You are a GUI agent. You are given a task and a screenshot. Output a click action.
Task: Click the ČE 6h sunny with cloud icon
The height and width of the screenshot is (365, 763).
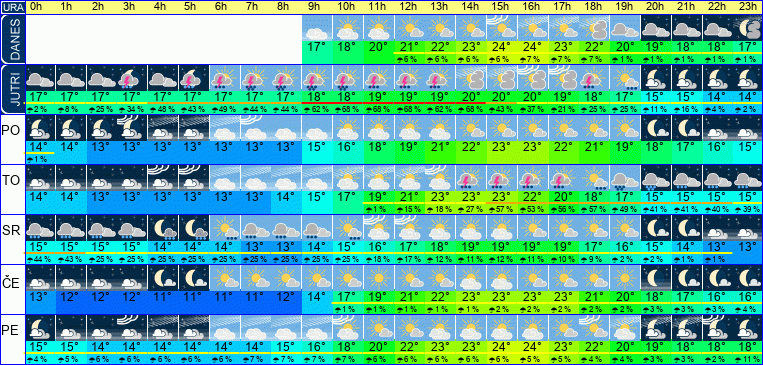(225, 278)
